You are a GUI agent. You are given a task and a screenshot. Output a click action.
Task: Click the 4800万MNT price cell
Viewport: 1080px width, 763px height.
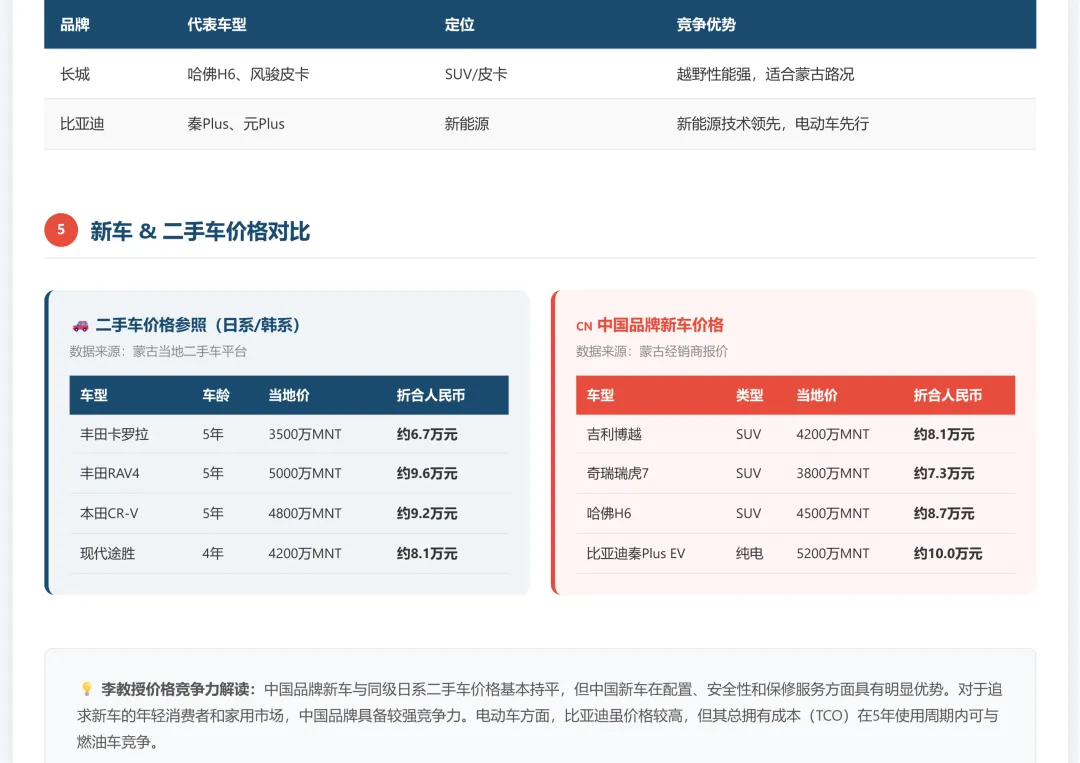pos(305,514)
